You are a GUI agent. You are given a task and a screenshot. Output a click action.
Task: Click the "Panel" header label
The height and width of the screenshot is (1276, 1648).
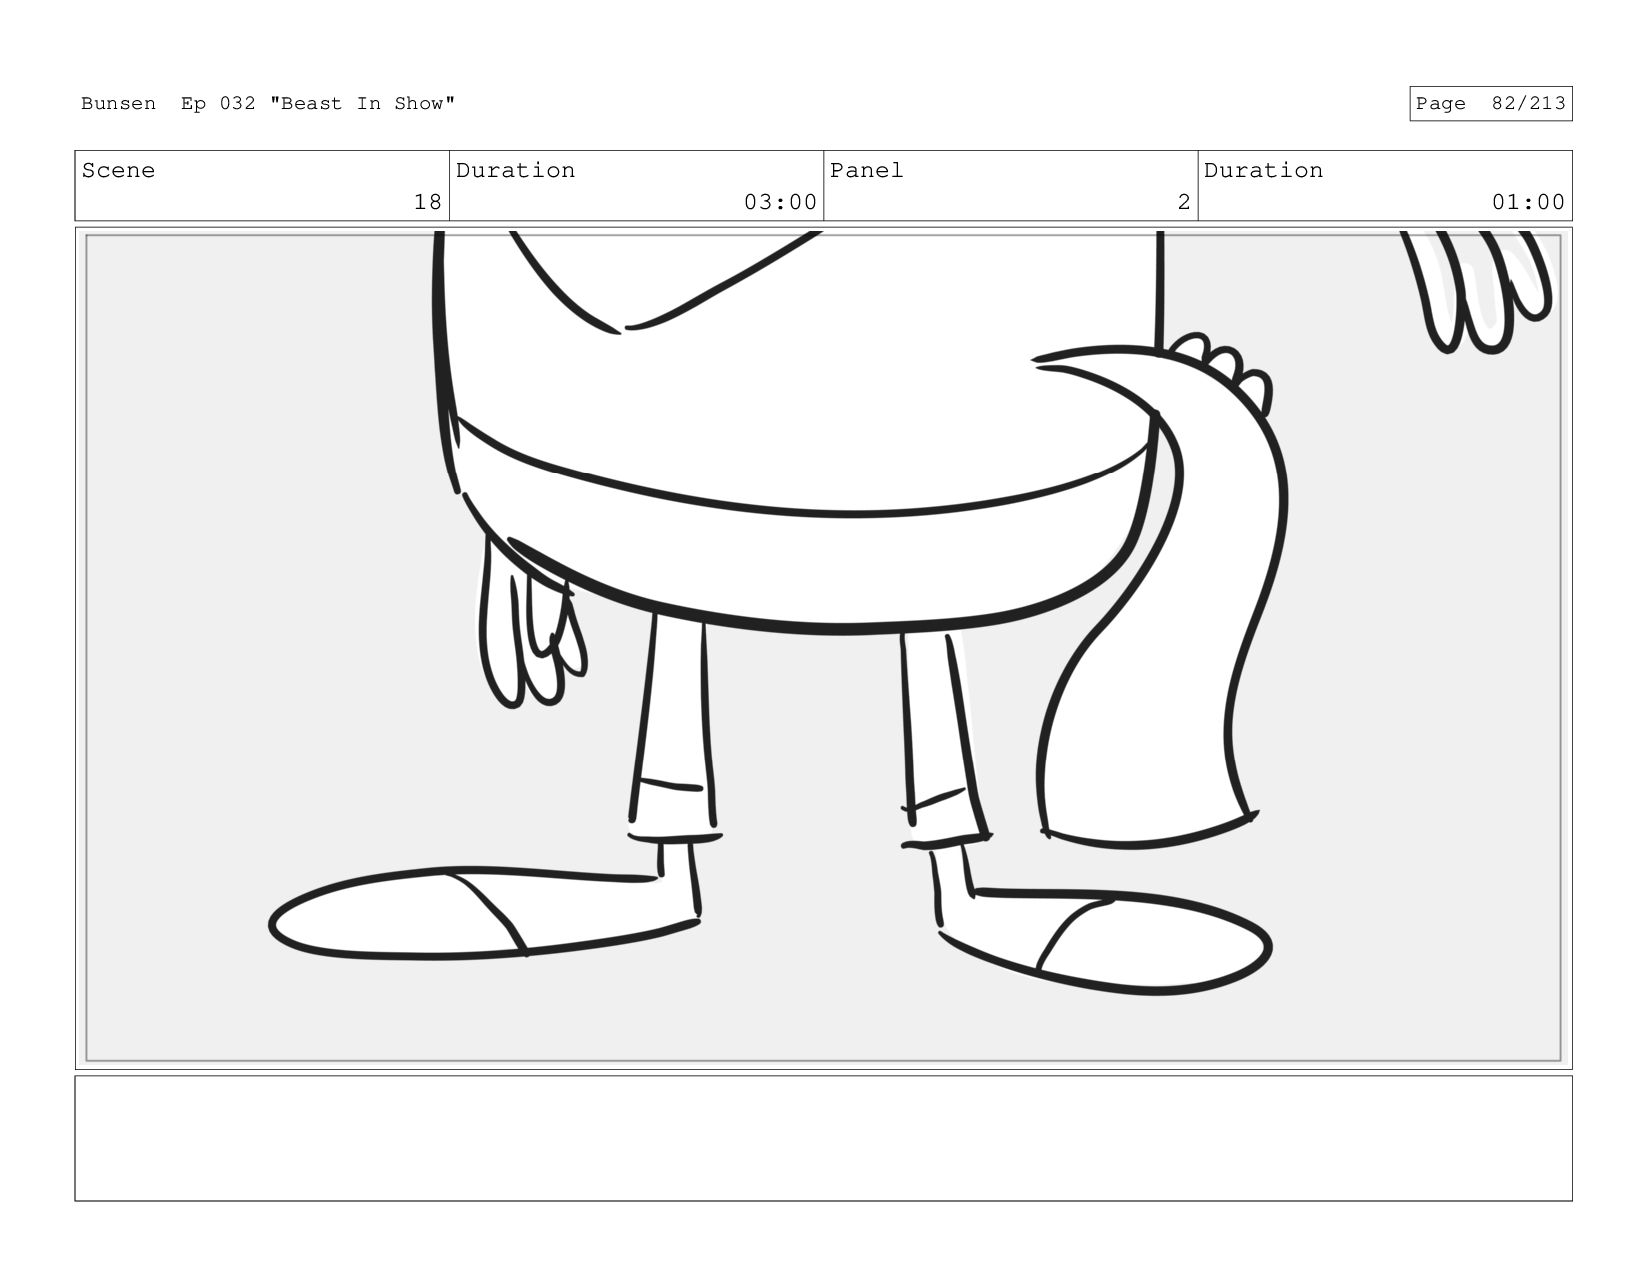pos(866,170)
